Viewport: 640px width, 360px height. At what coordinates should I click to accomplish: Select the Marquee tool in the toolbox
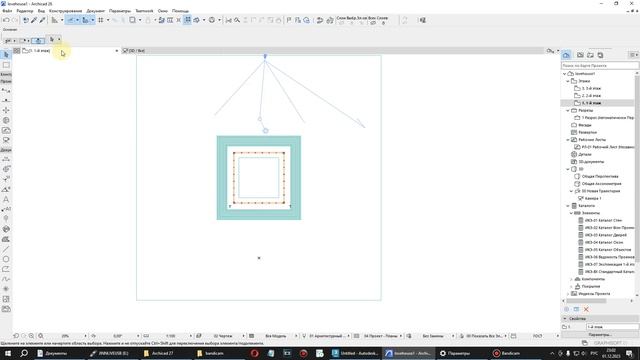tap(6, 65)
